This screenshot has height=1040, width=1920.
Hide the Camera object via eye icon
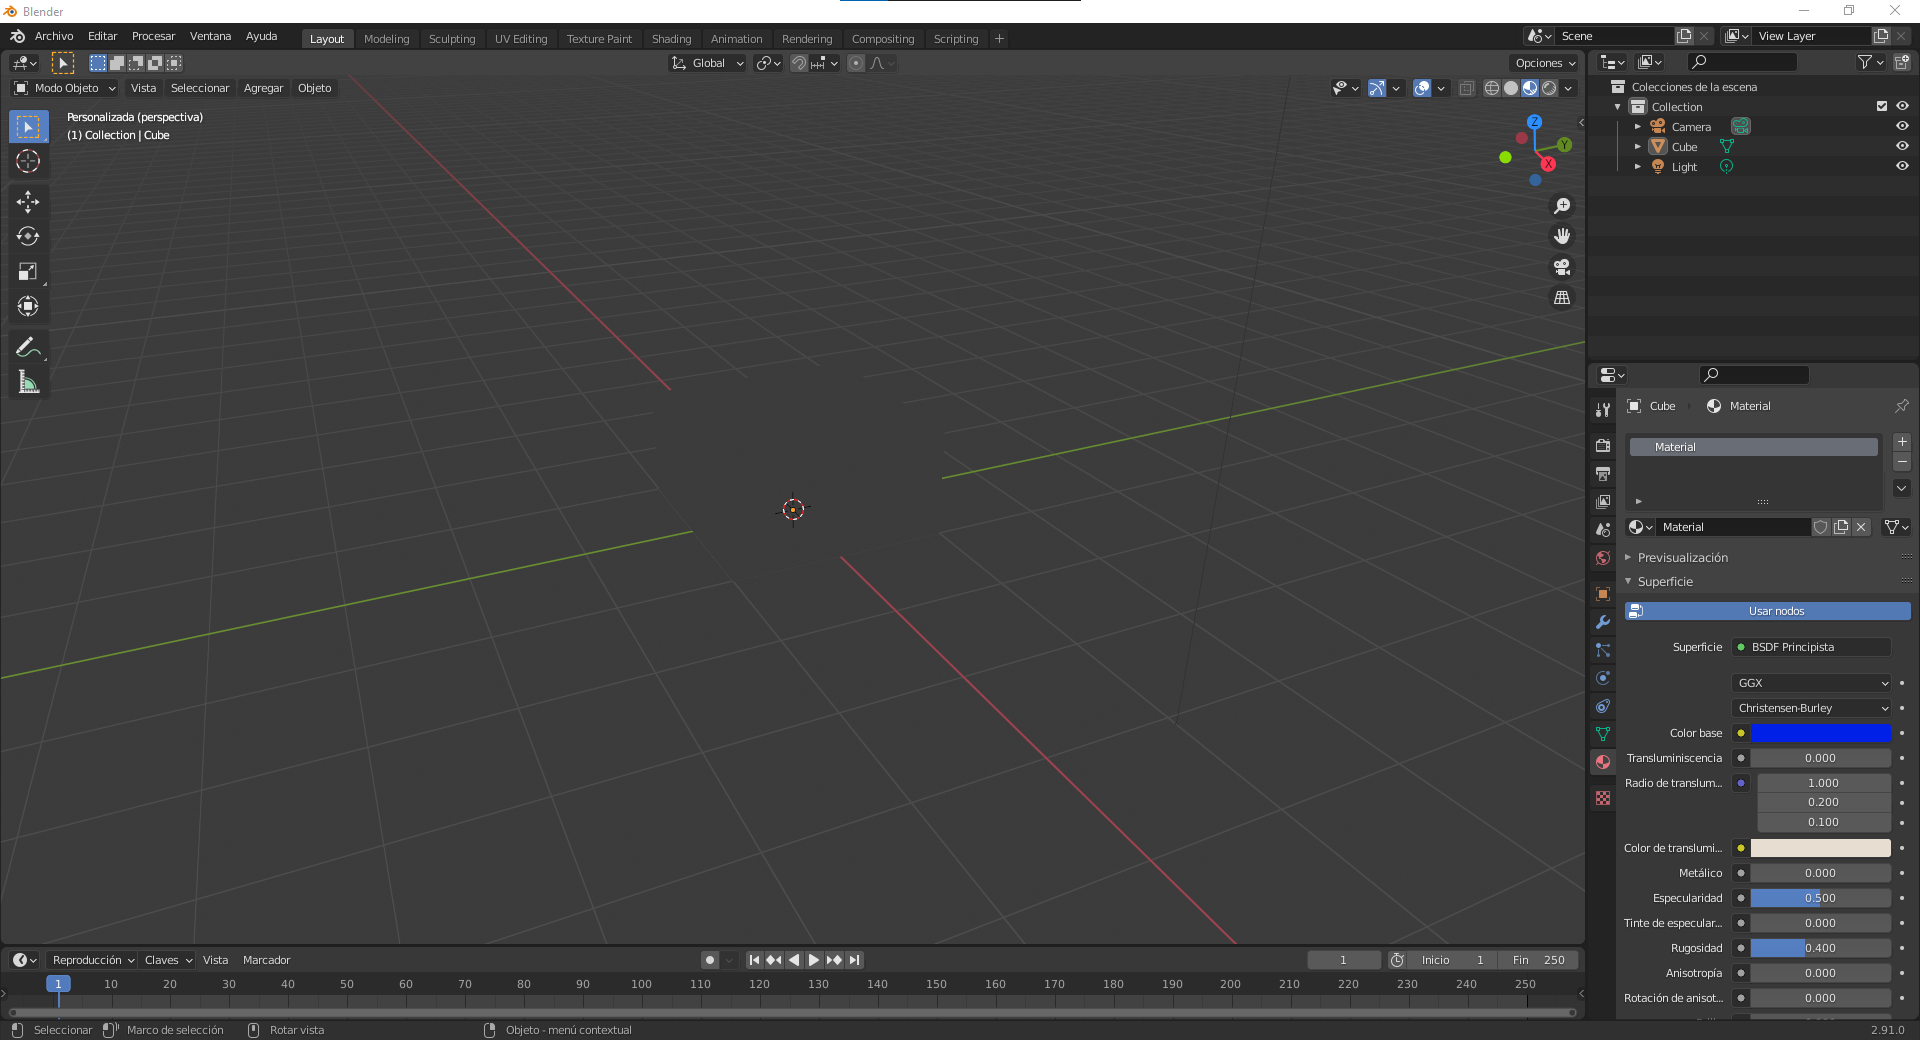pos(1902,126)
